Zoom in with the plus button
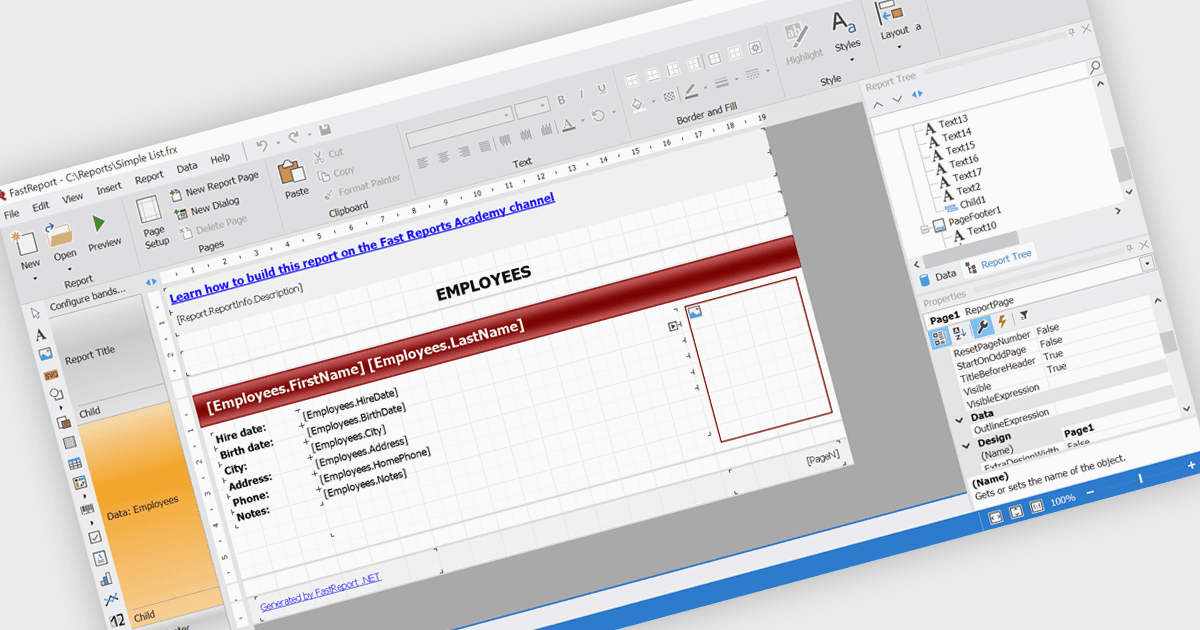Image resolution: width=1200 pixels, height=630 pixels. coord(1191,465)
